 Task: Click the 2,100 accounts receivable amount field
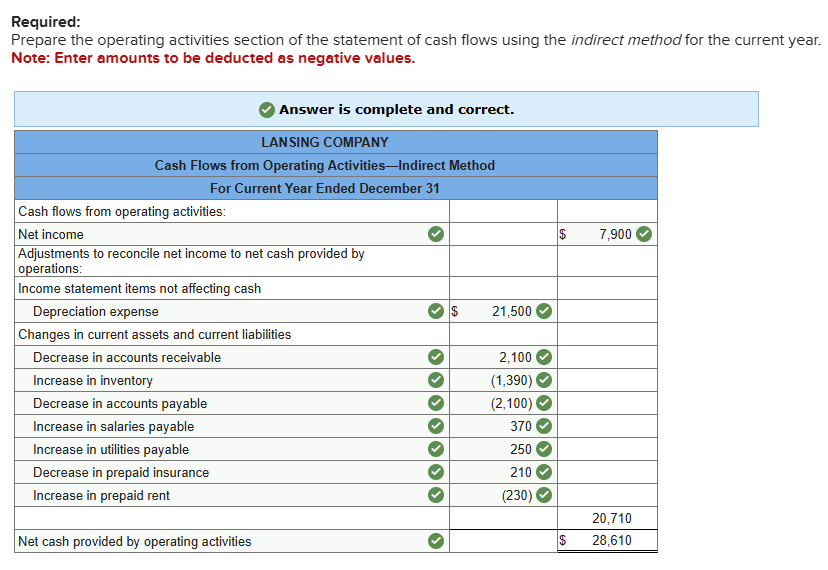pyautogui.click(x=505, y=357)
